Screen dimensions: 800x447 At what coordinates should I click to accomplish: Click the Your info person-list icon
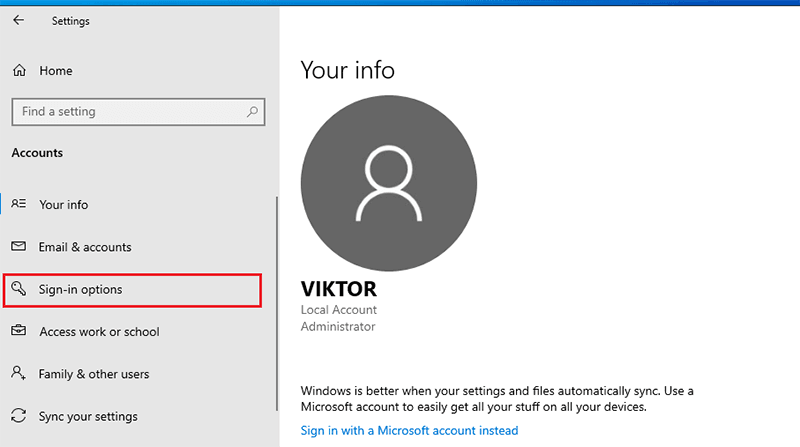click(19, 204)
